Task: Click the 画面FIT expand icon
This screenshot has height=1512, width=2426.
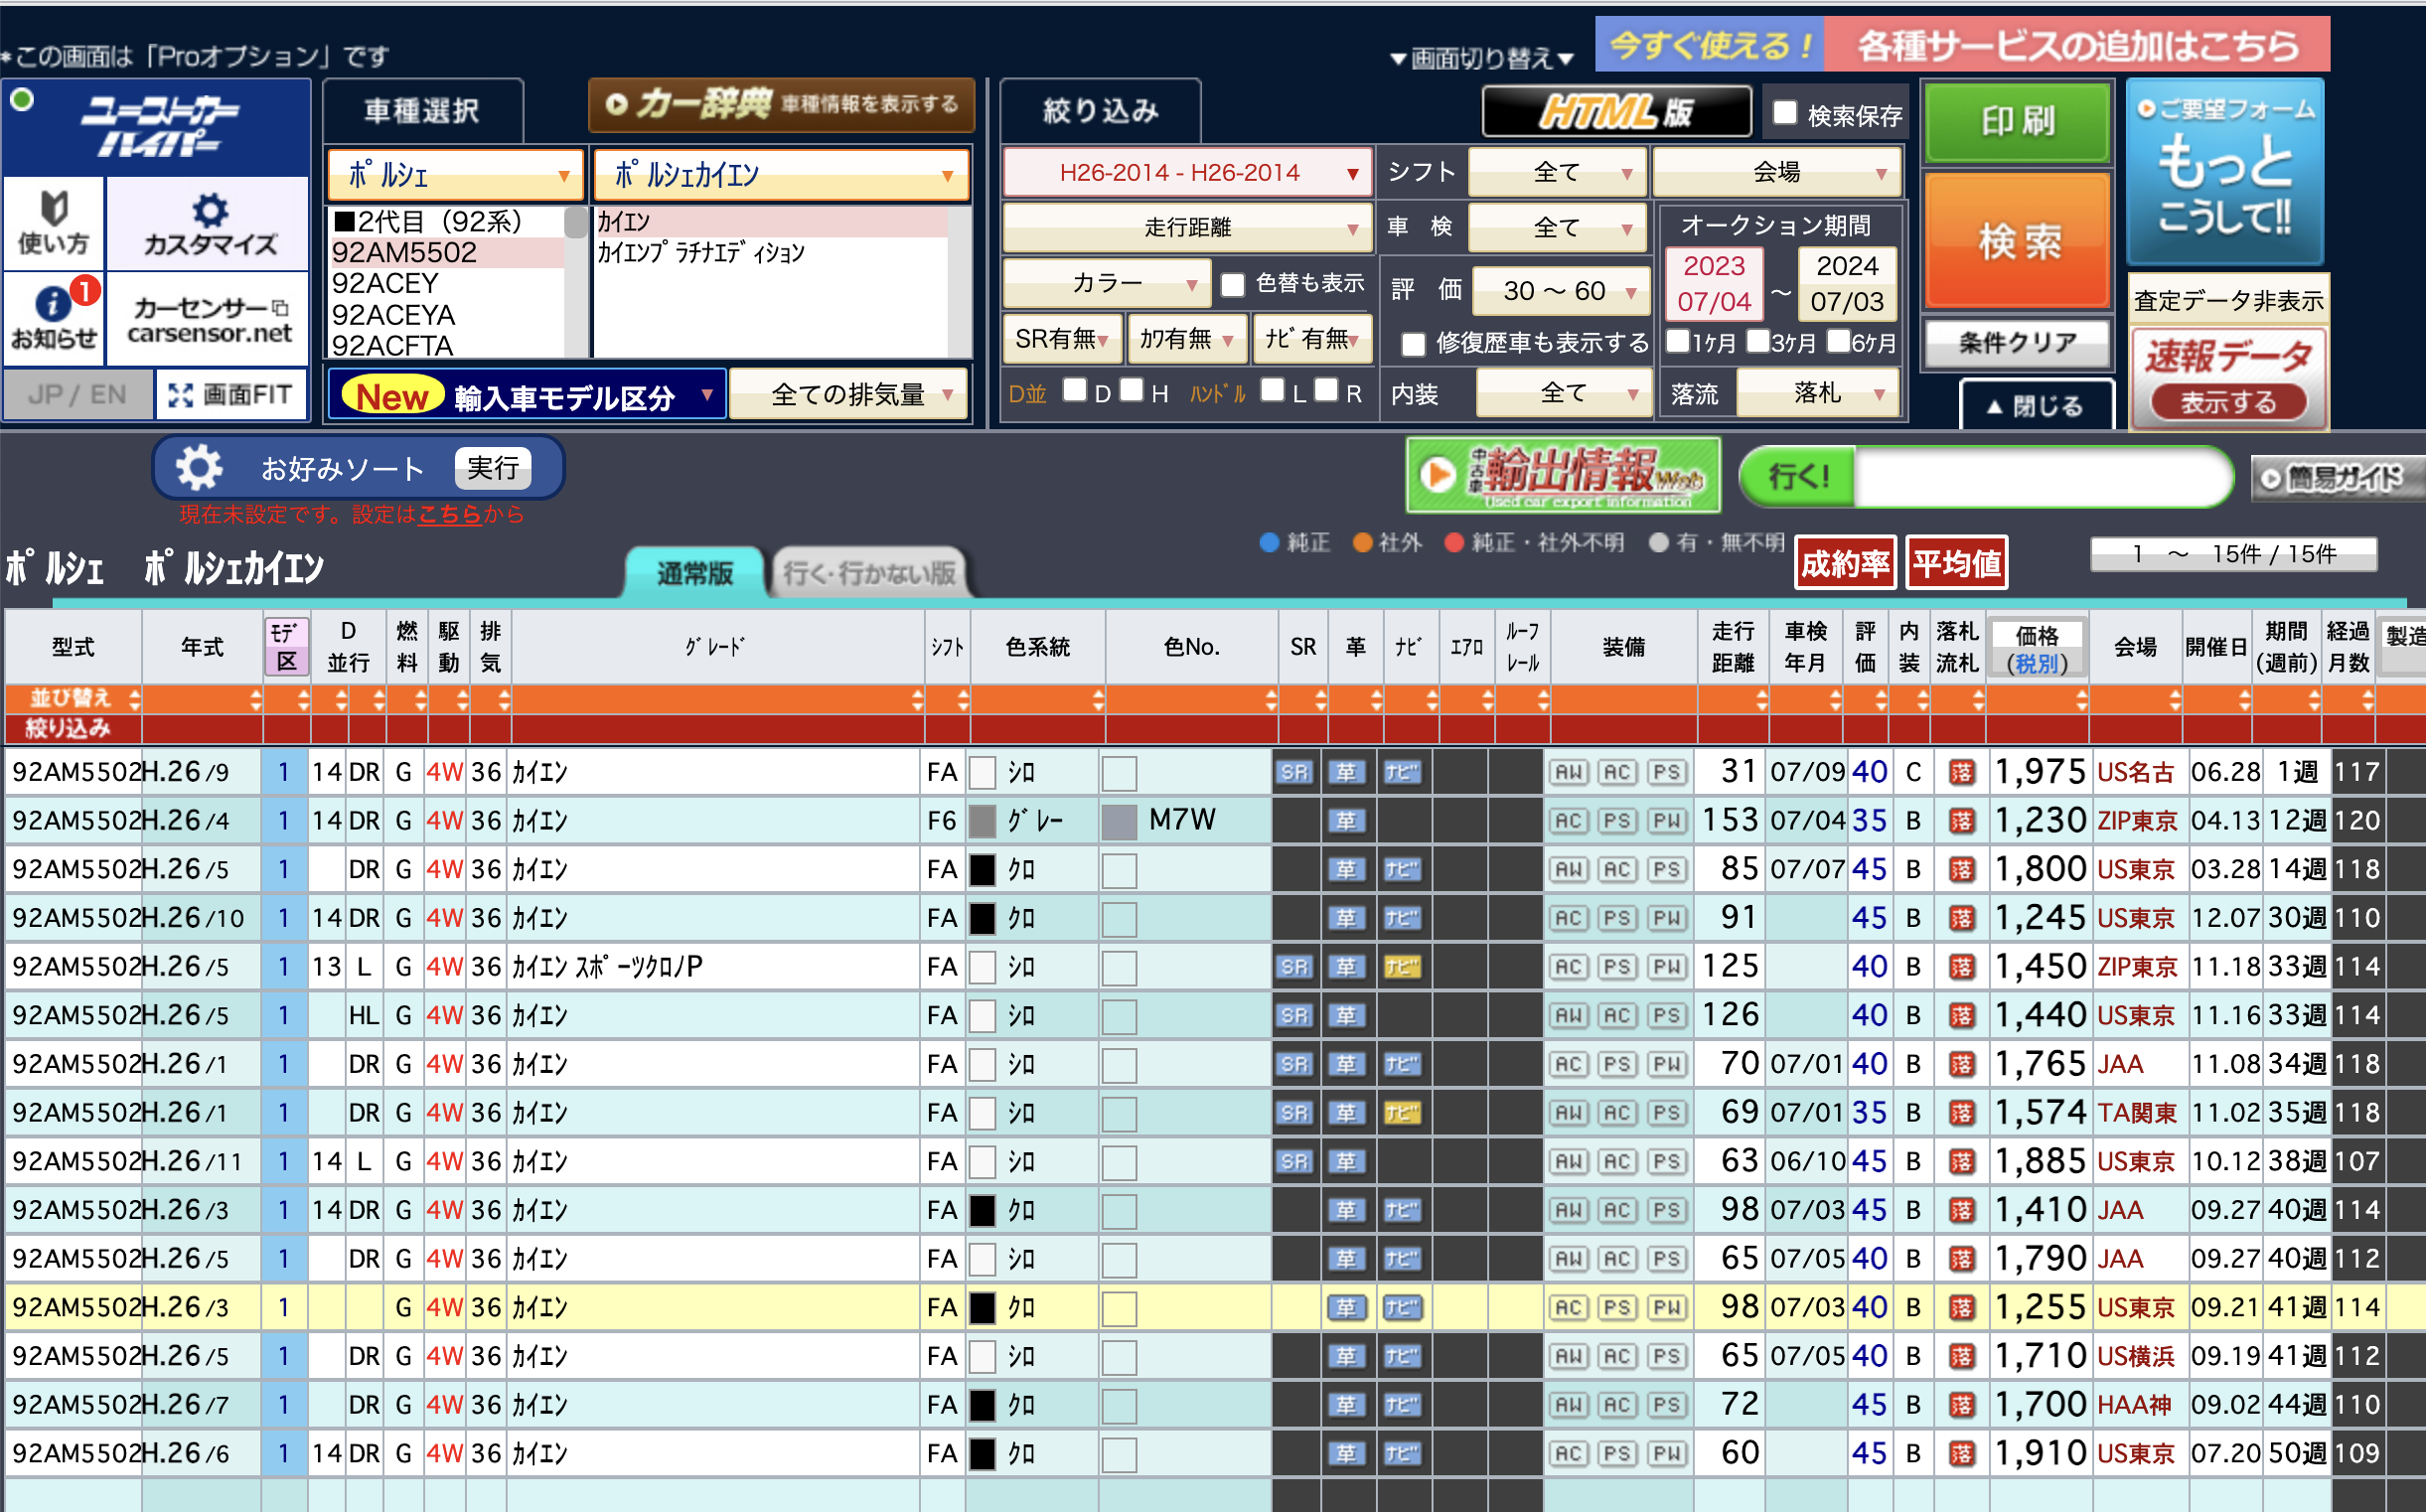Action: 231,394
